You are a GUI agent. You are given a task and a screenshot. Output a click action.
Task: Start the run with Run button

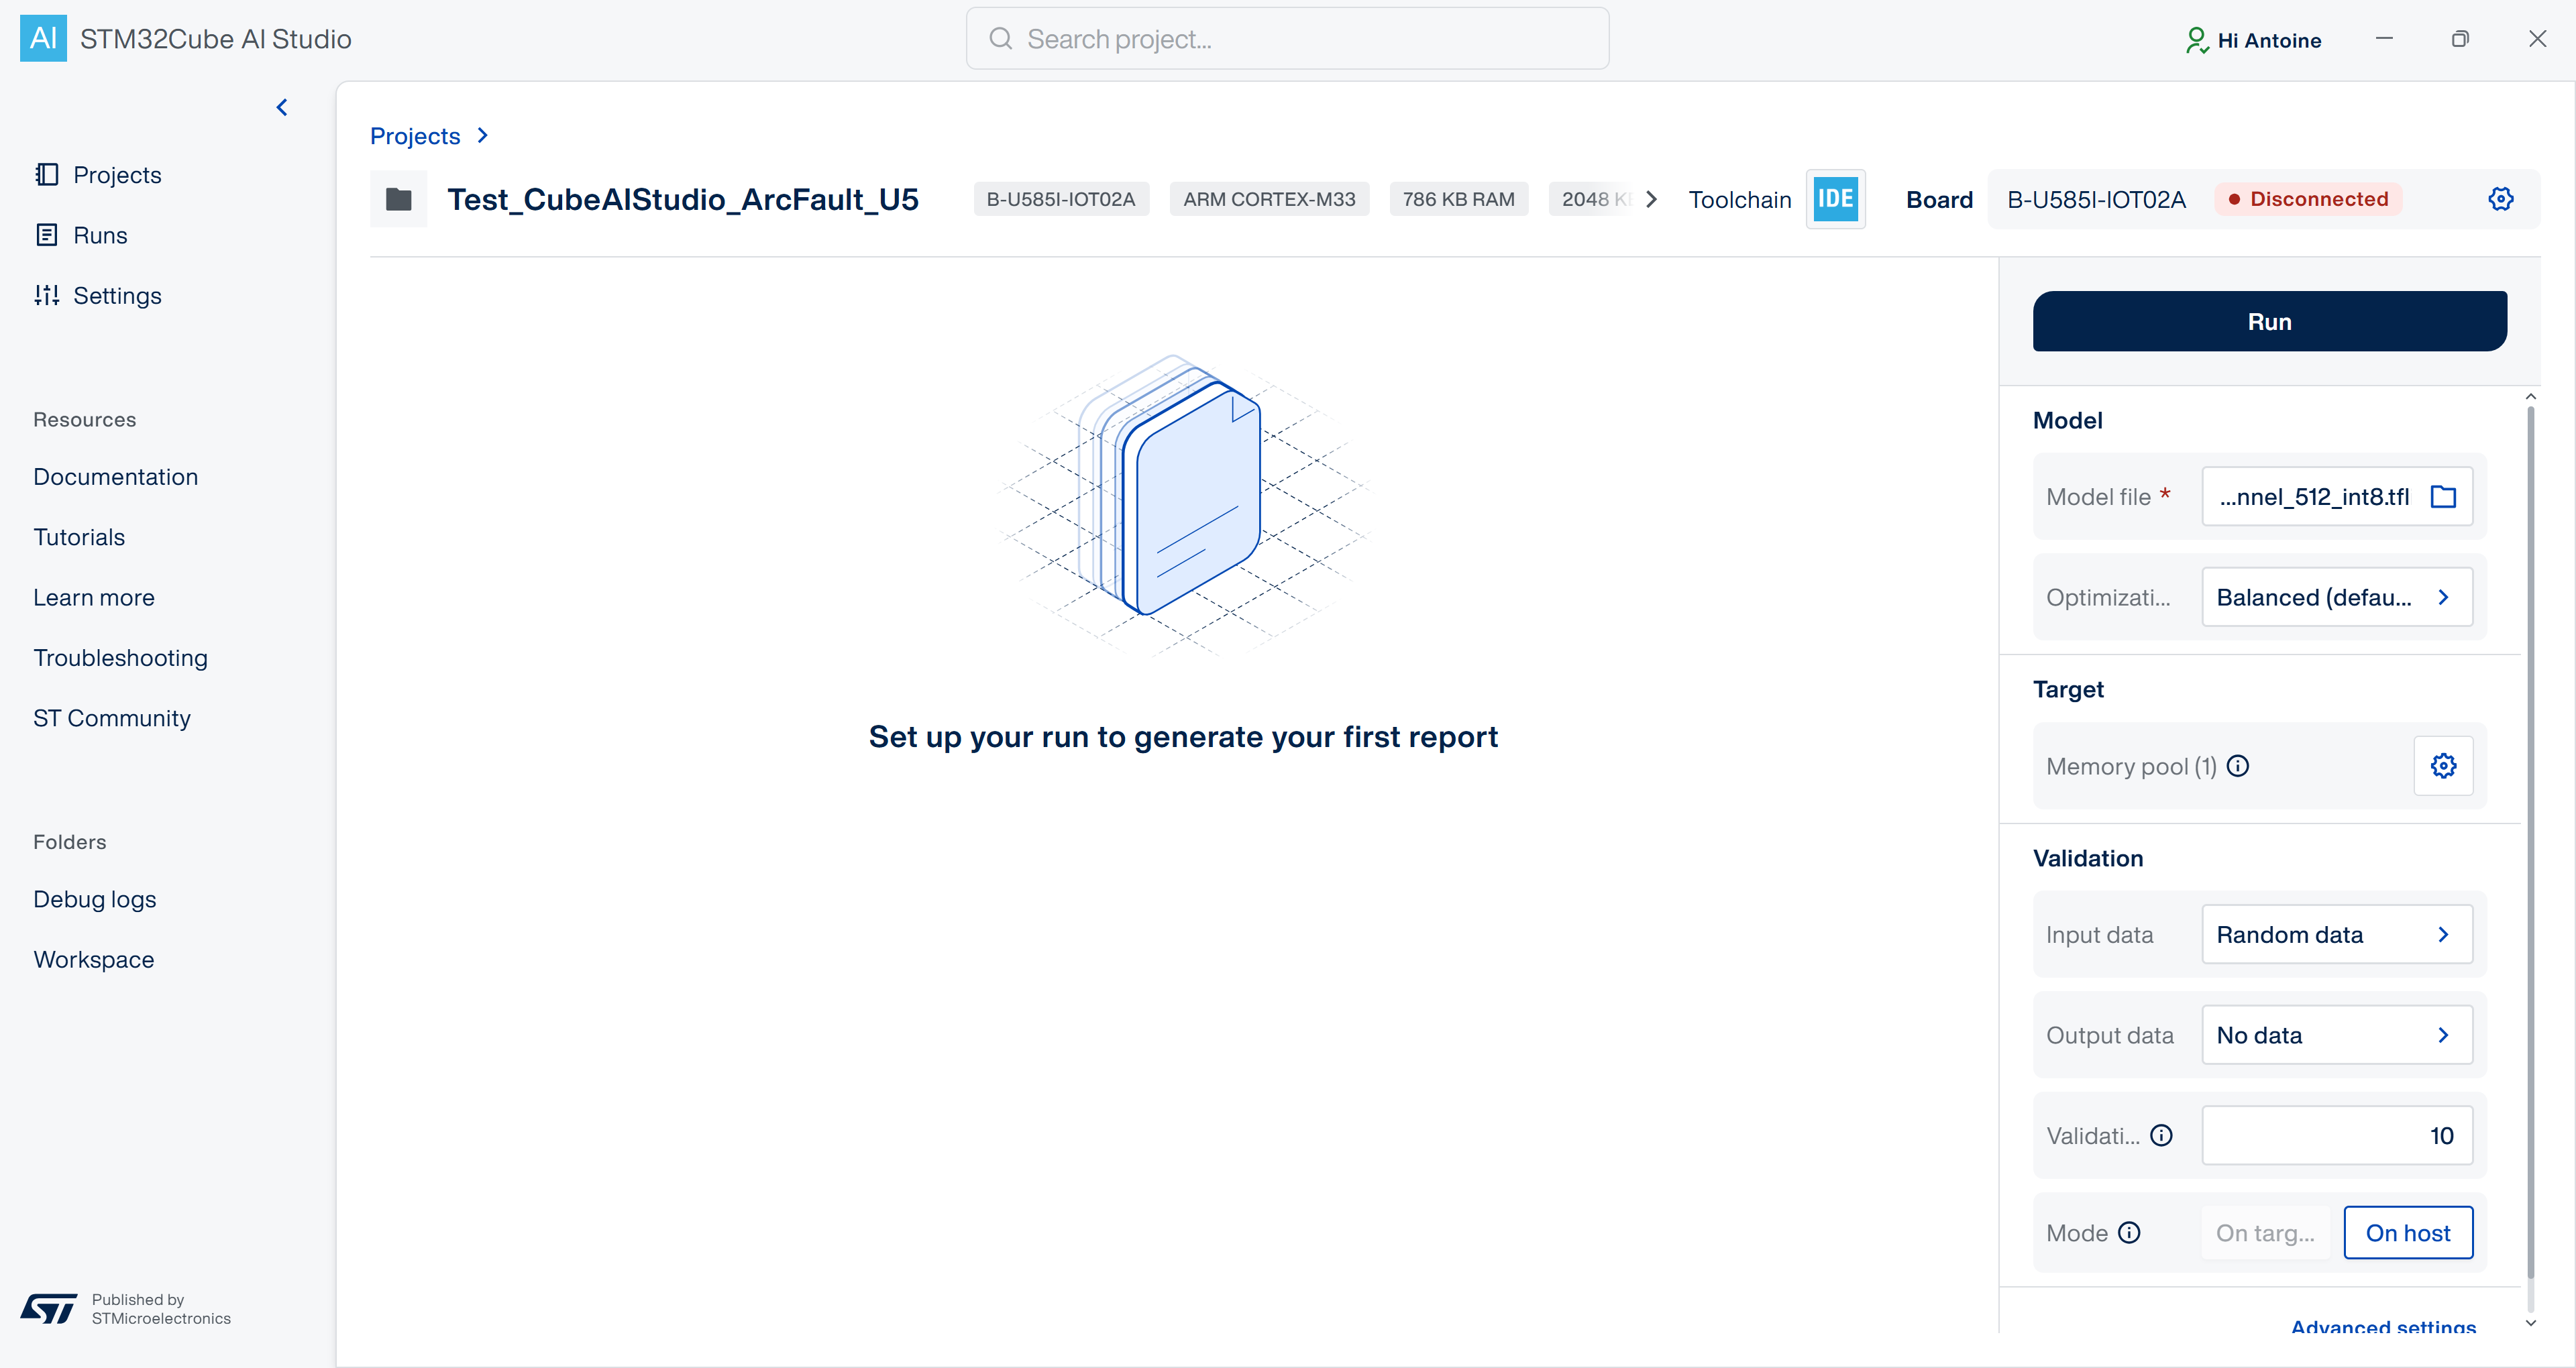click(2269, 321)
